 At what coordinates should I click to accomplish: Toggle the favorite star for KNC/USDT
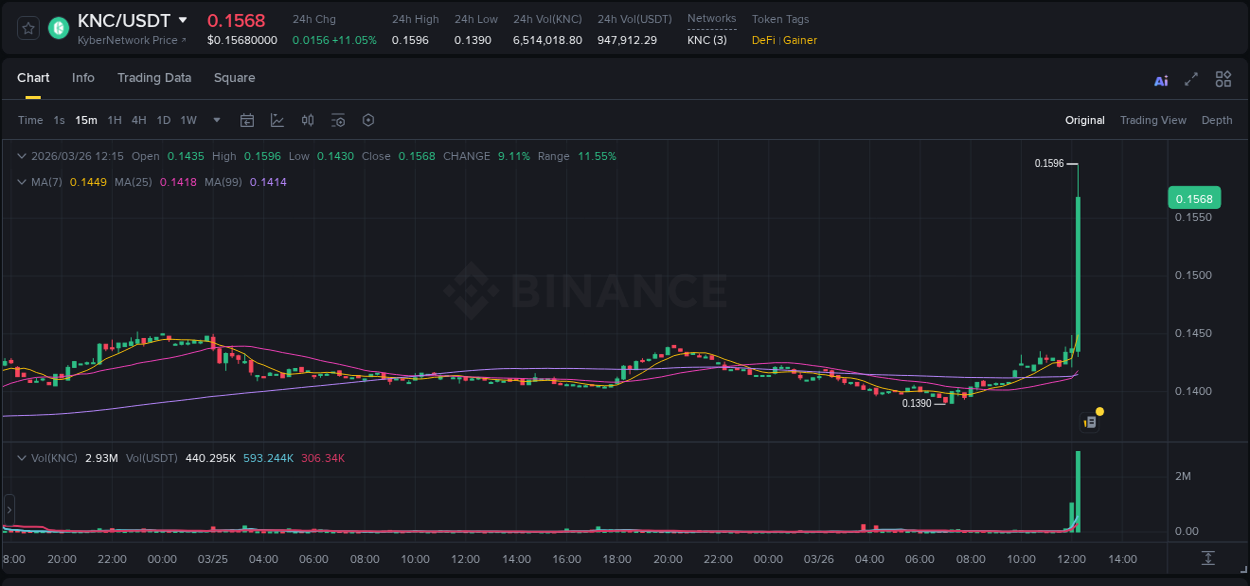click(x=27, y=28)
